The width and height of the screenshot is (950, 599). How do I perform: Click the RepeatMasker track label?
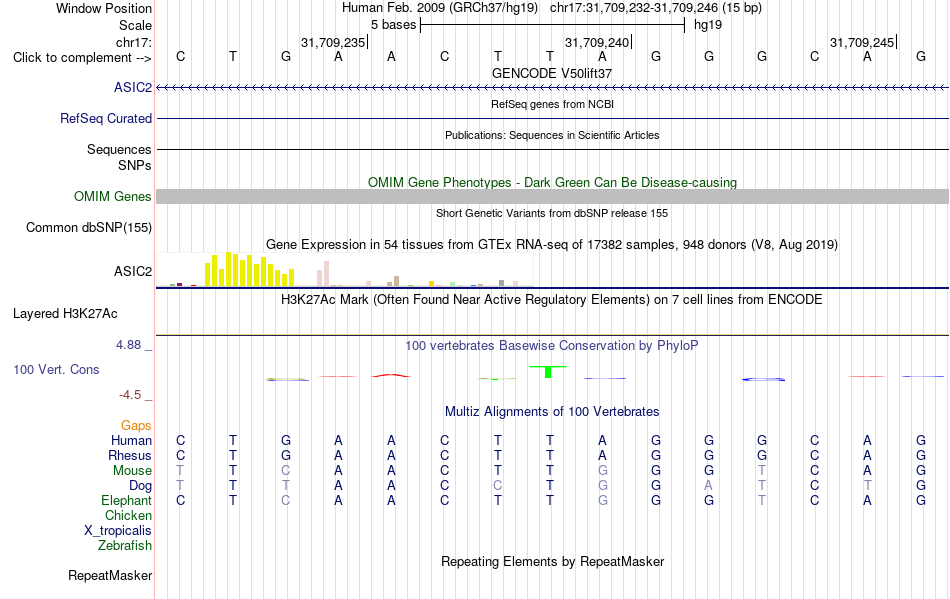(110, 575)
